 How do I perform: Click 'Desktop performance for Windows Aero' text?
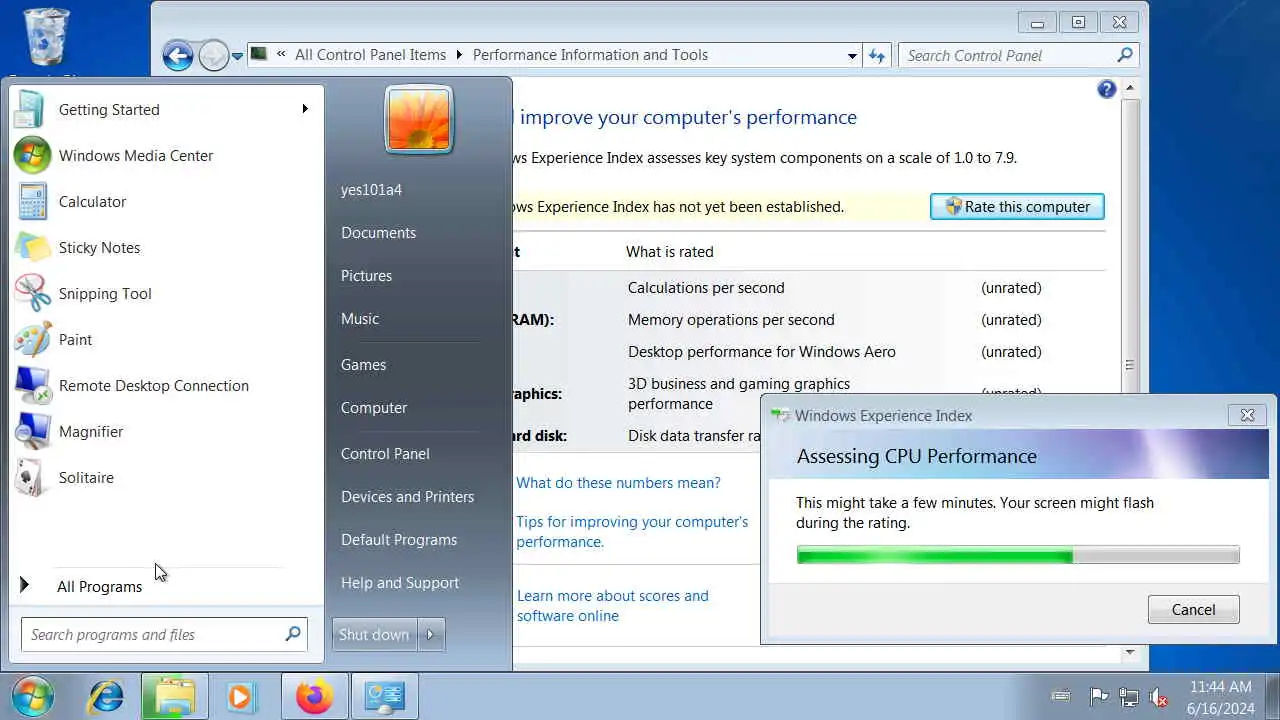[762, 351]
